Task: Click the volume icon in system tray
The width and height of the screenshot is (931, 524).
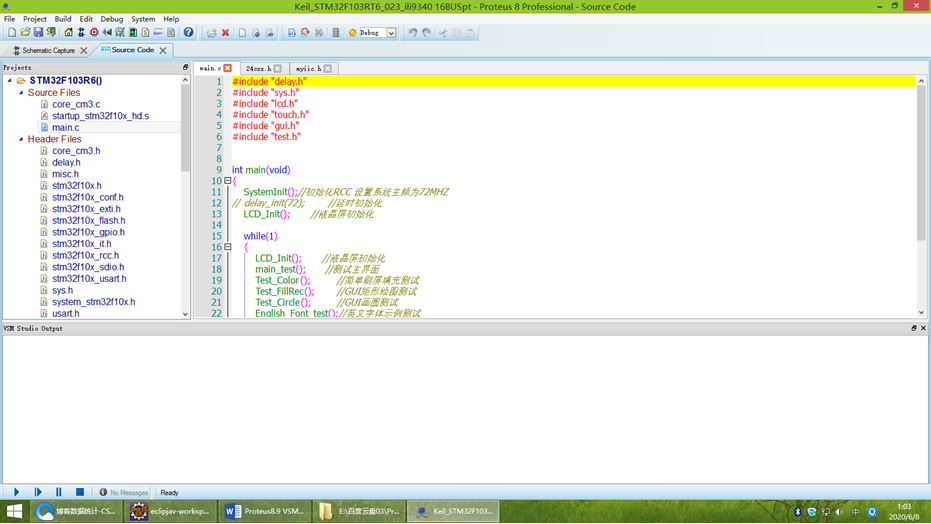Action: [x=839, y=512]
